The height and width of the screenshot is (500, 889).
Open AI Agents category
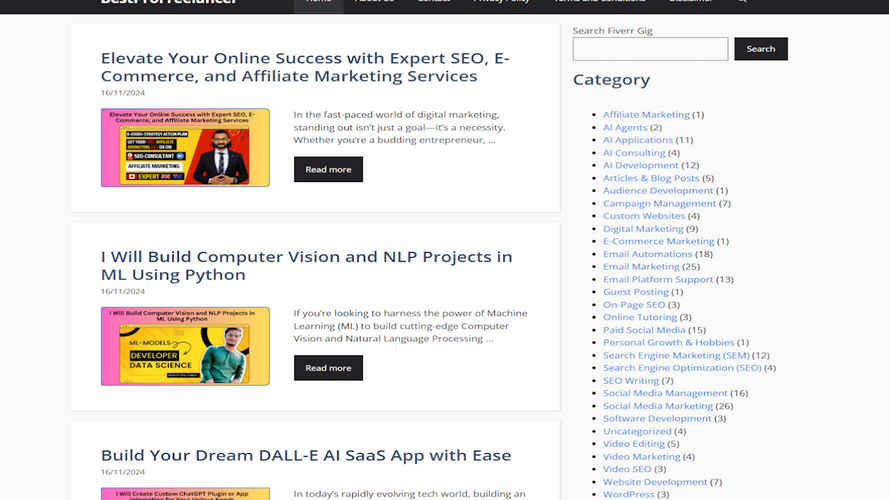pos(625,127)
